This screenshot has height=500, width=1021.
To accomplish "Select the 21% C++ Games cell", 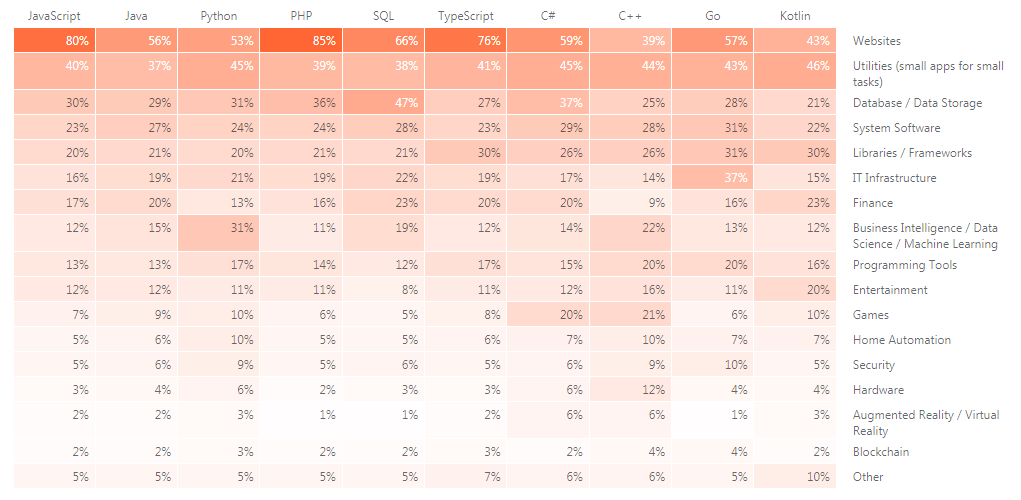I will click(630, 315).
